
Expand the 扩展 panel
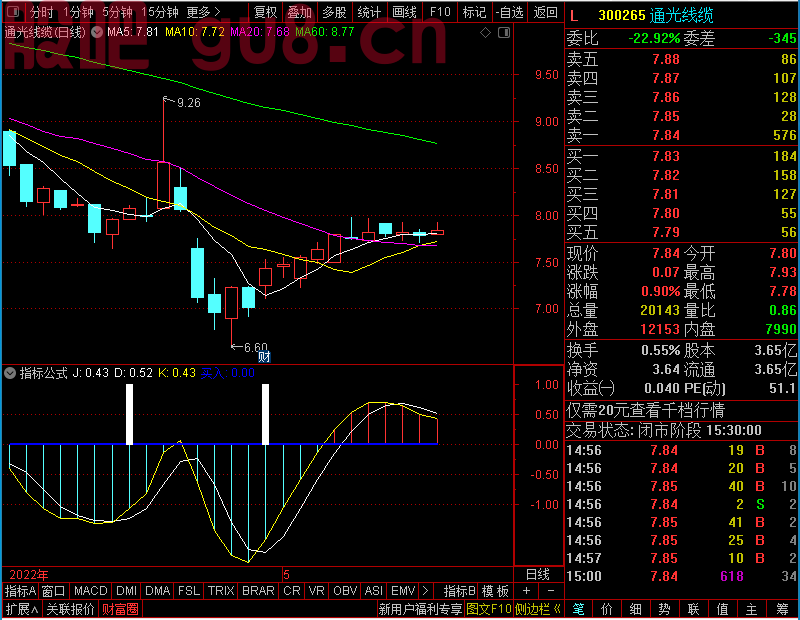click(x=22, y=609)
